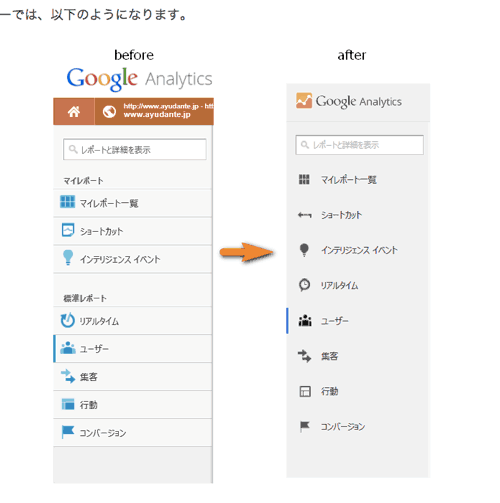Click the blue ユーザー people icon
The width and height of the screenshot is (500, 503).
pos(68,348)
